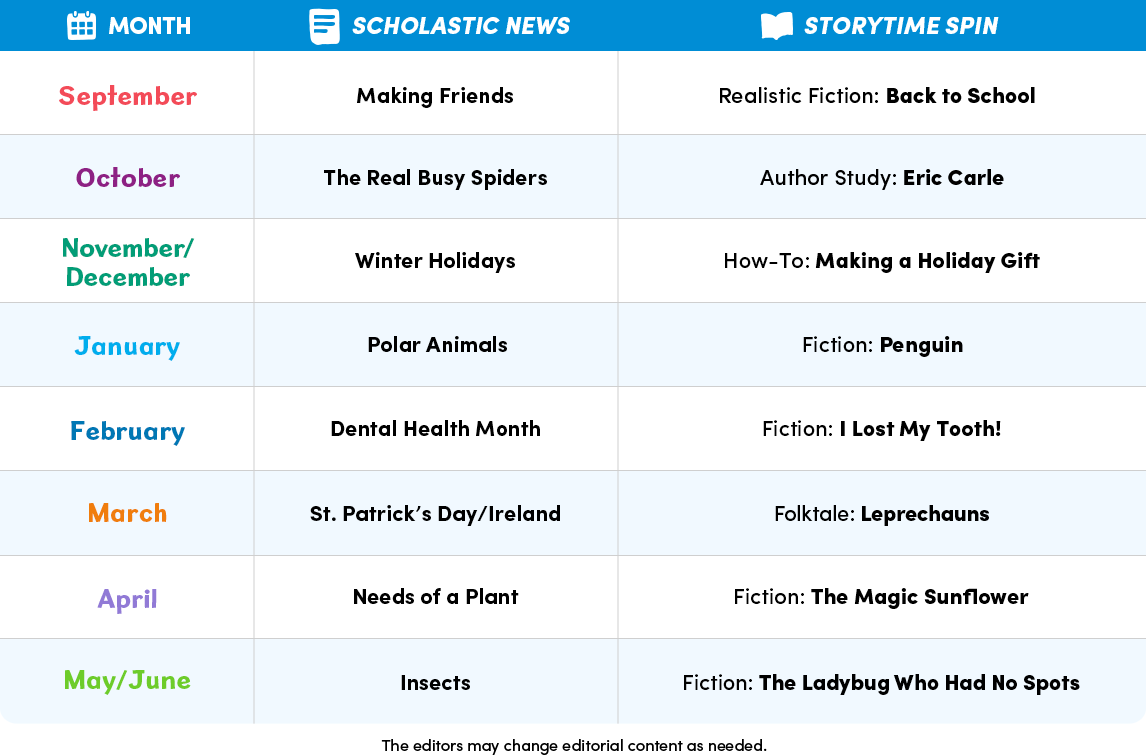1146x755 pixels.
Task: Click Fiction: I Lost My Tooth! entry
Action: pyautogui.click(x=881, y=428)
